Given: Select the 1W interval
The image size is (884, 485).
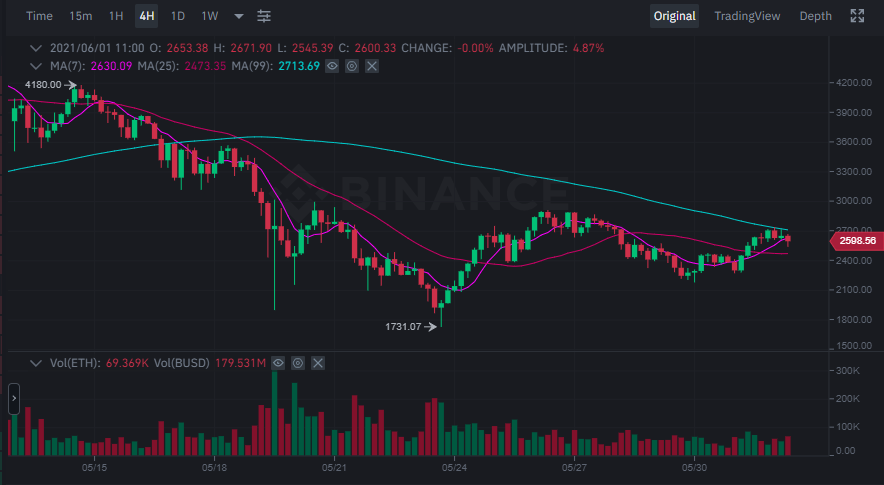Looking at the screenshot, I should click(x=209, y=16).
